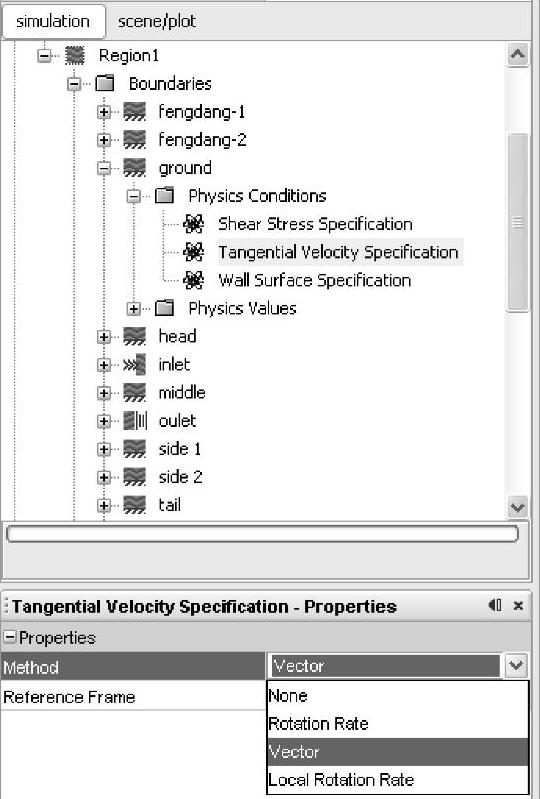
Task: Click the Physics Conditions folder icon
Action: tap(165, 196)
